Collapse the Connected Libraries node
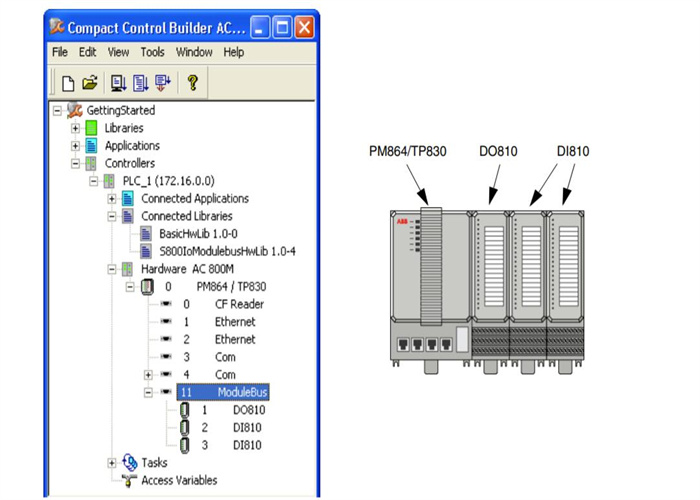 click(112, 216)
